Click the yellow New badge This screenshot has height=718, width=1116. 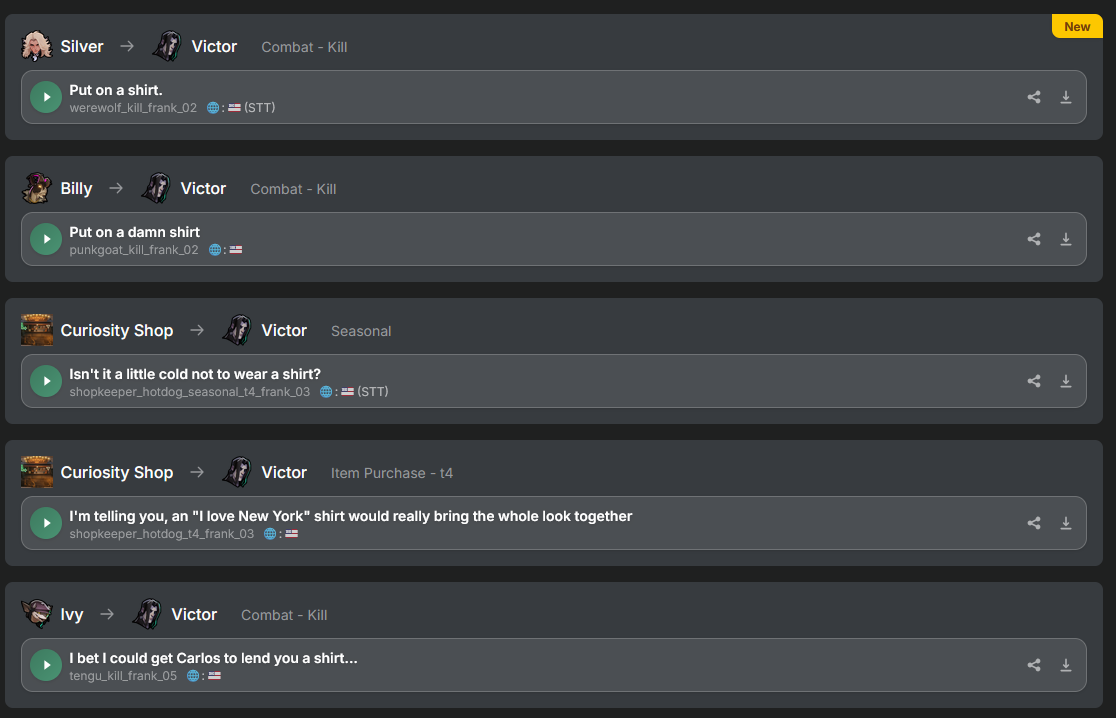point(1077,26)
